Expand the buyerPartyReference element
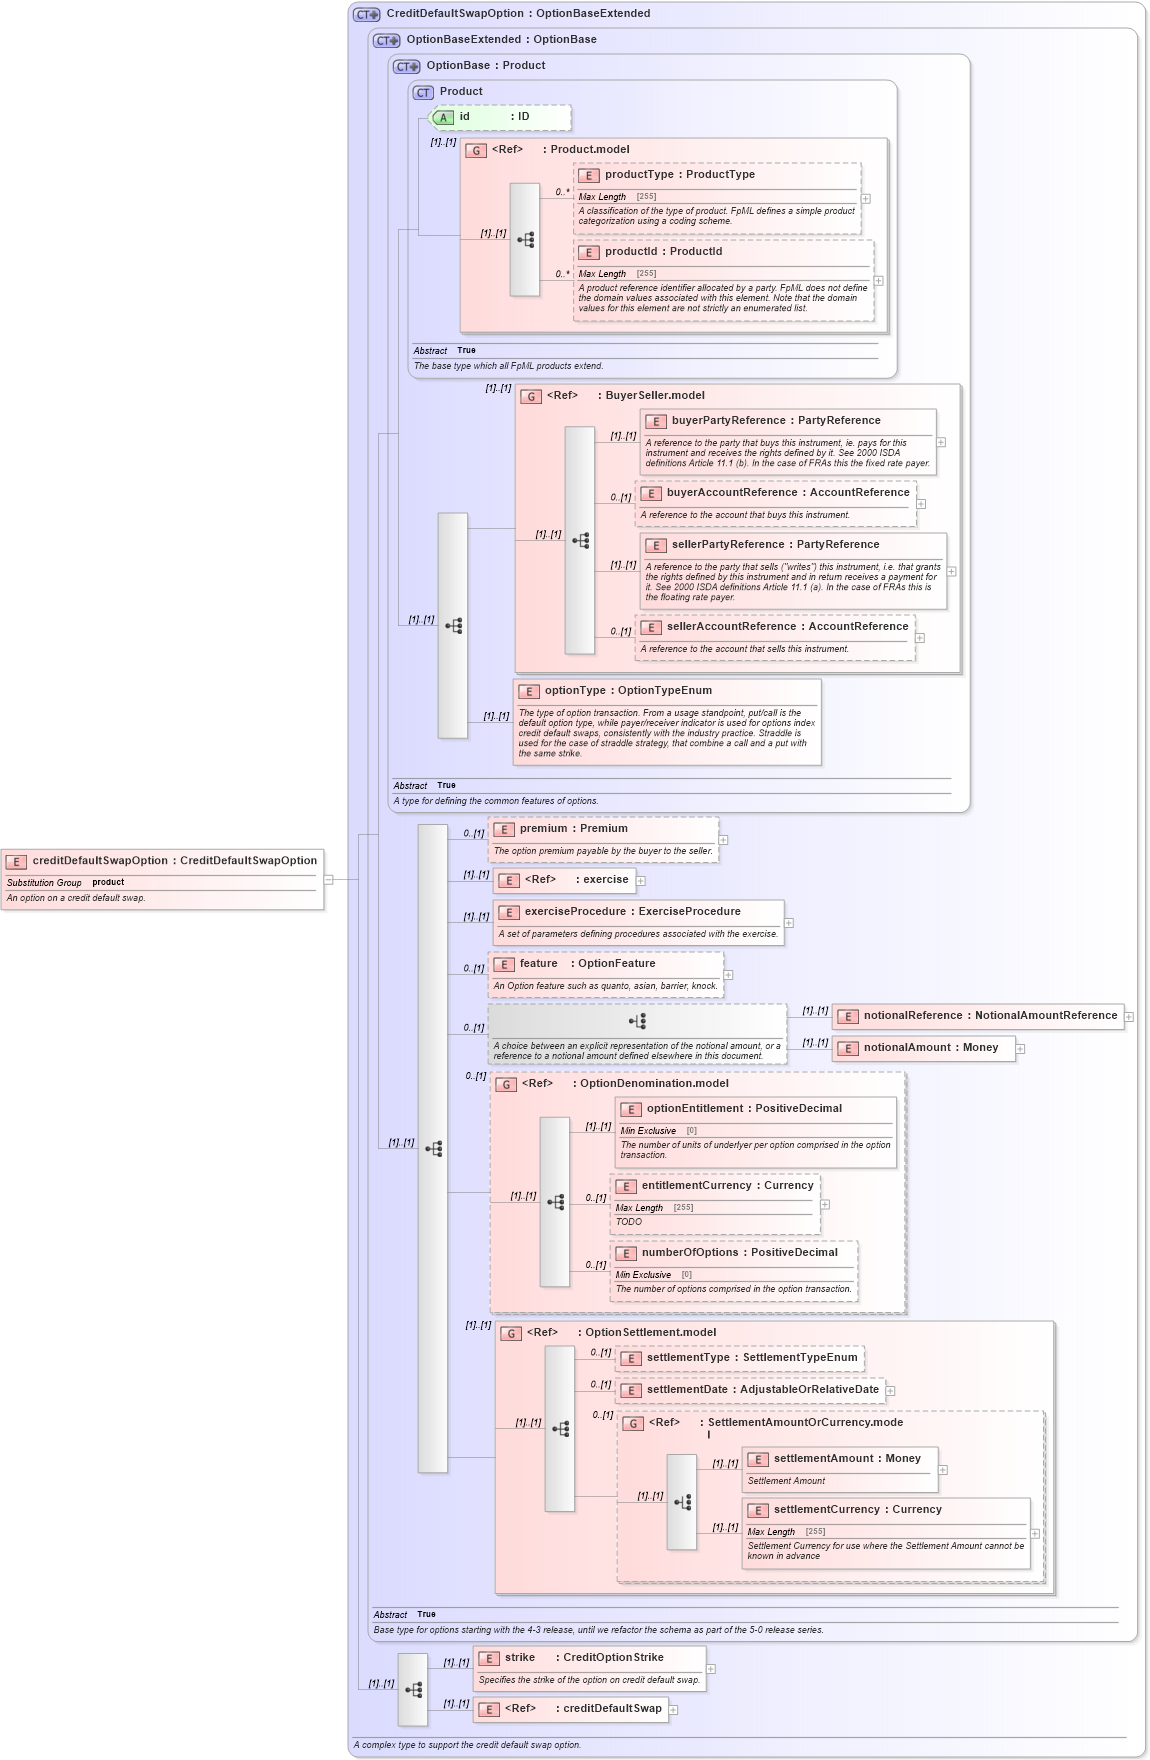Viewport: 1150px width, 1760px height. tap(941, 442)
